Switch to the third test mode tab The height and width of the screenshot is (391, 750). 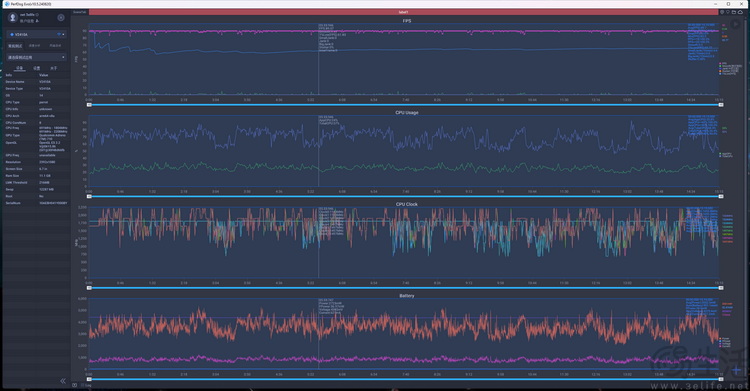55,46
